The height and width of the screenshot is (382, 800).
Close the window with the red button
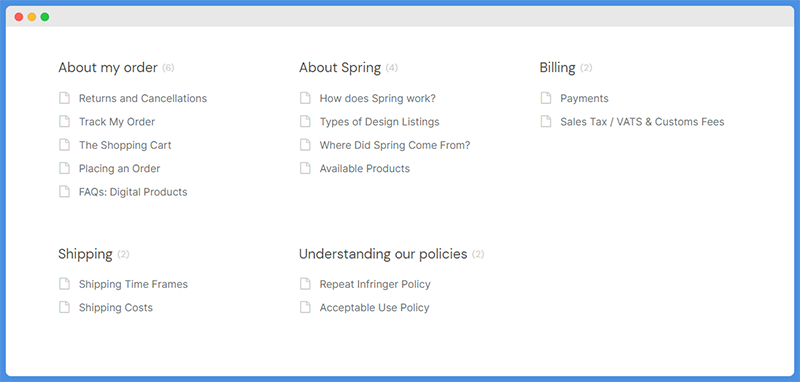point(19,17)
